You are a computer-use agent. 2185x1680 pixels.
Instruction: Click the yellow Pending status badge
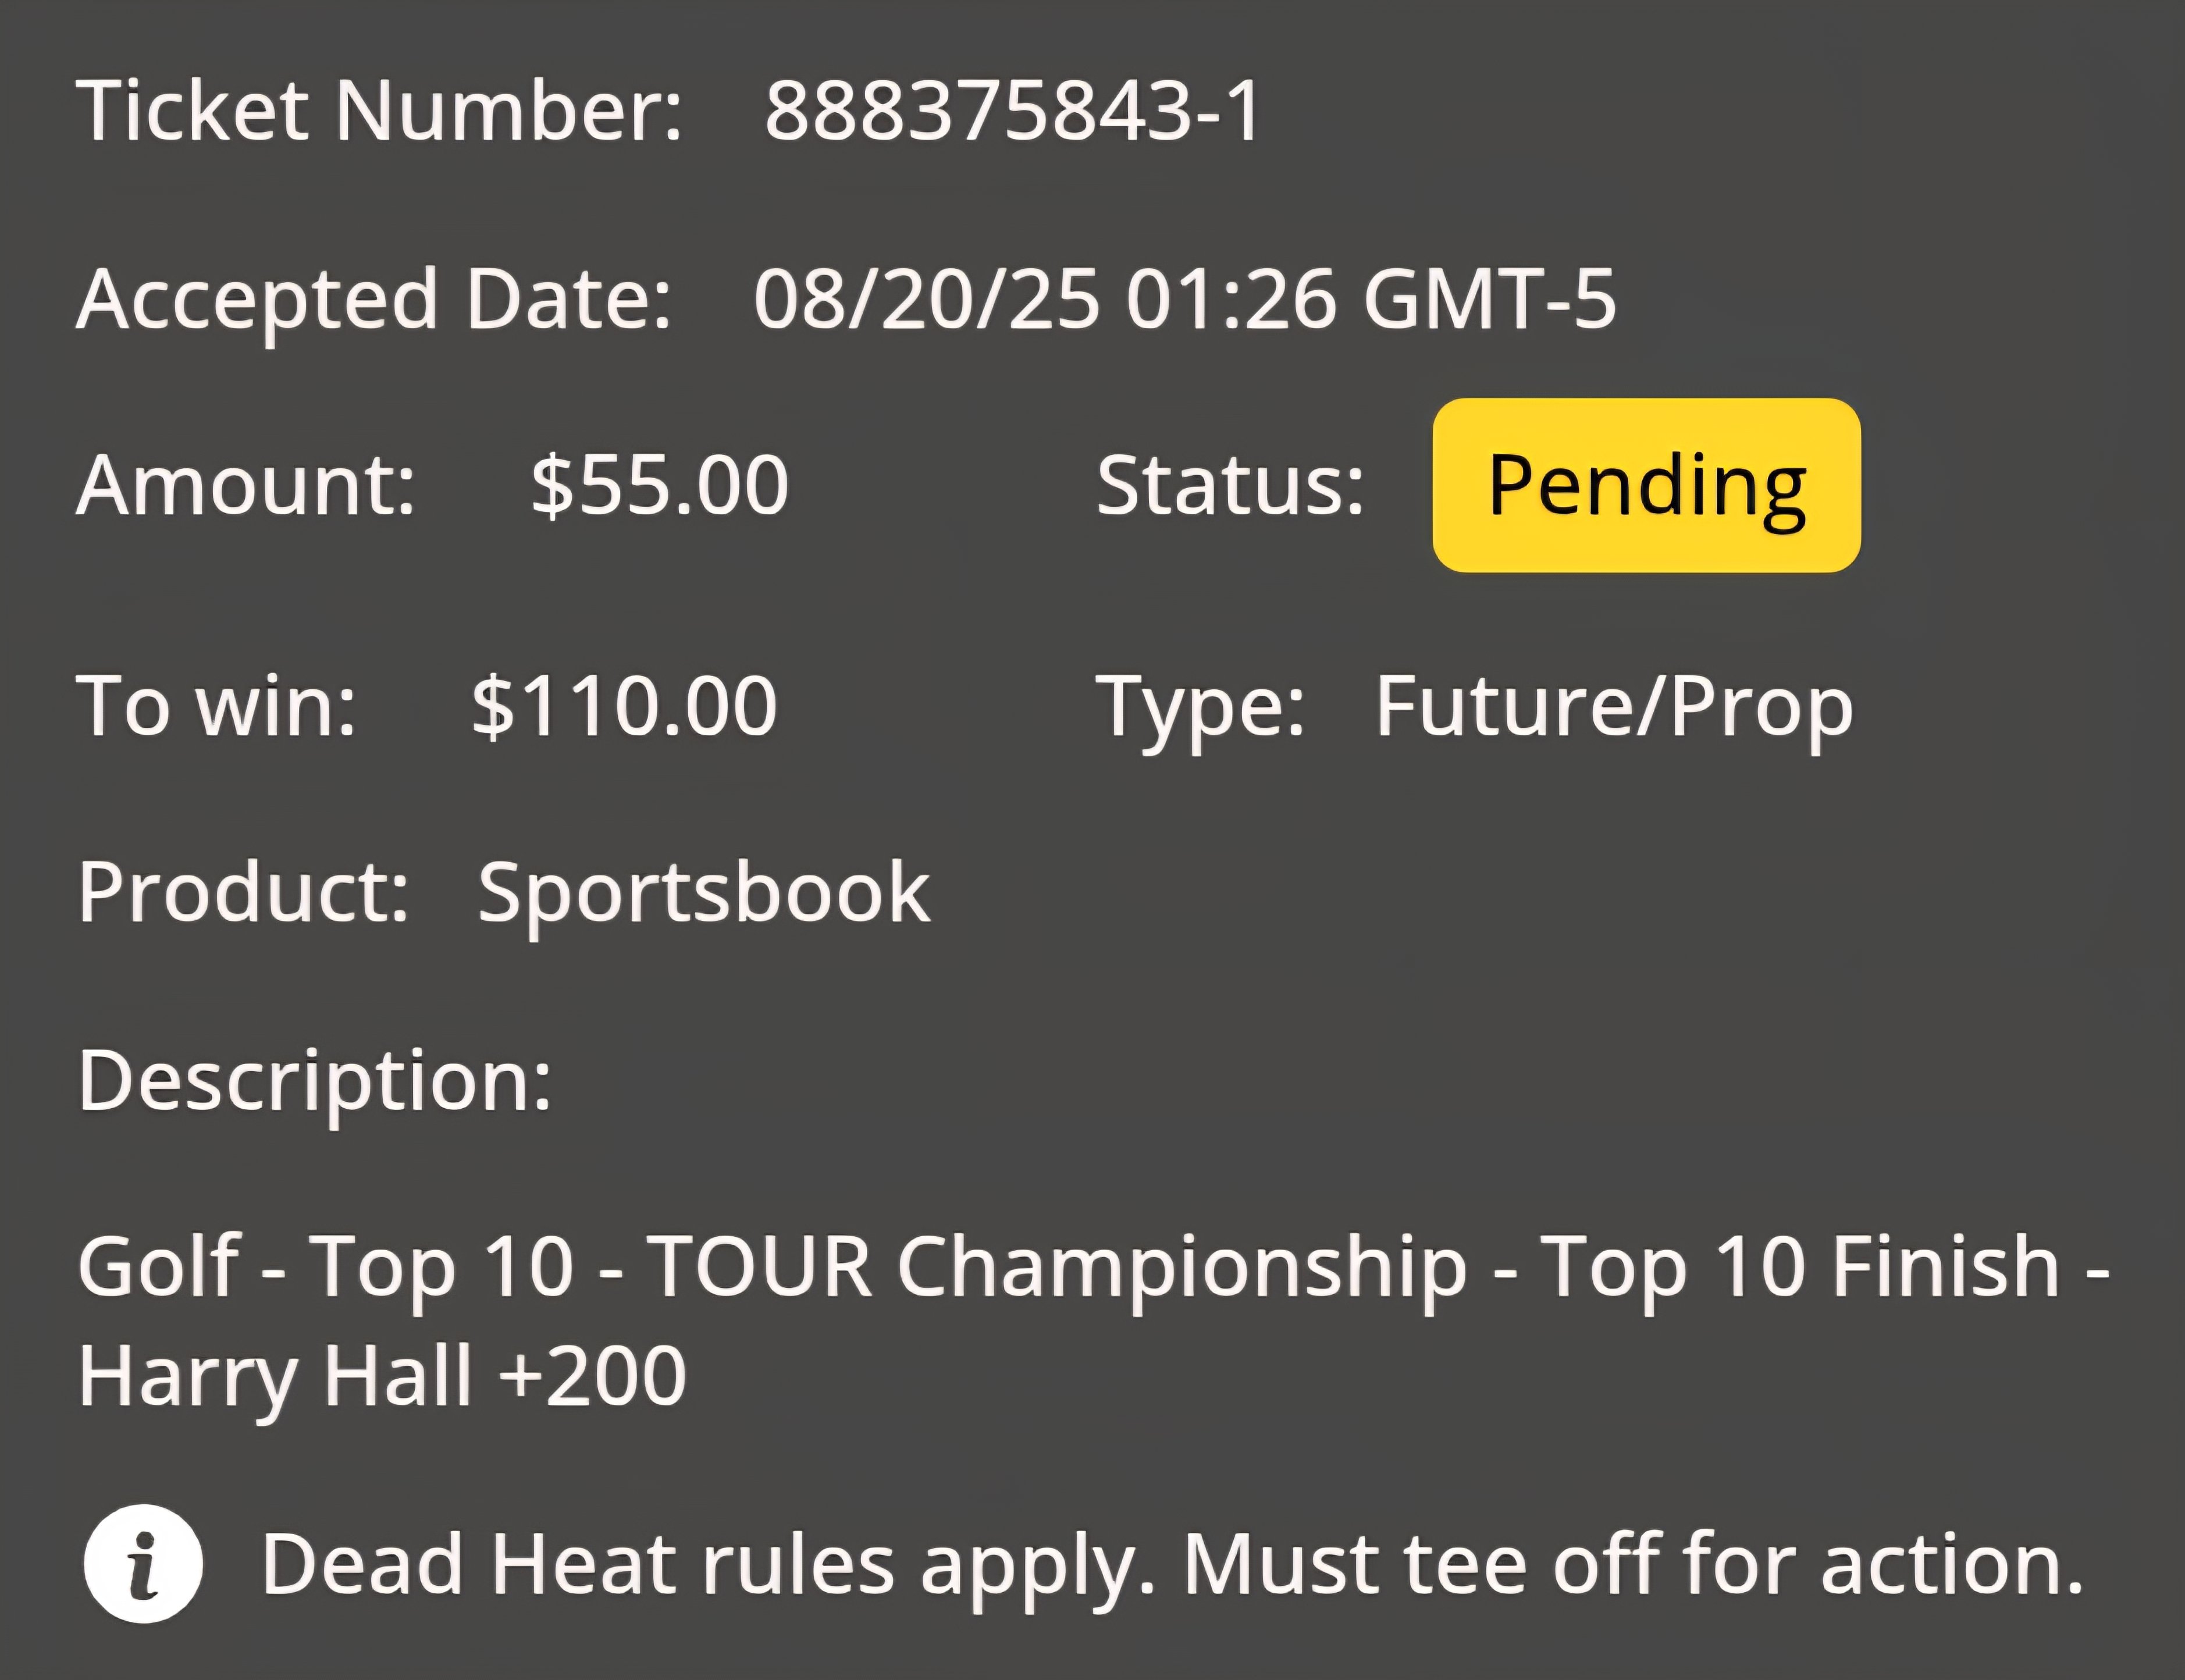pos(1646,485)
